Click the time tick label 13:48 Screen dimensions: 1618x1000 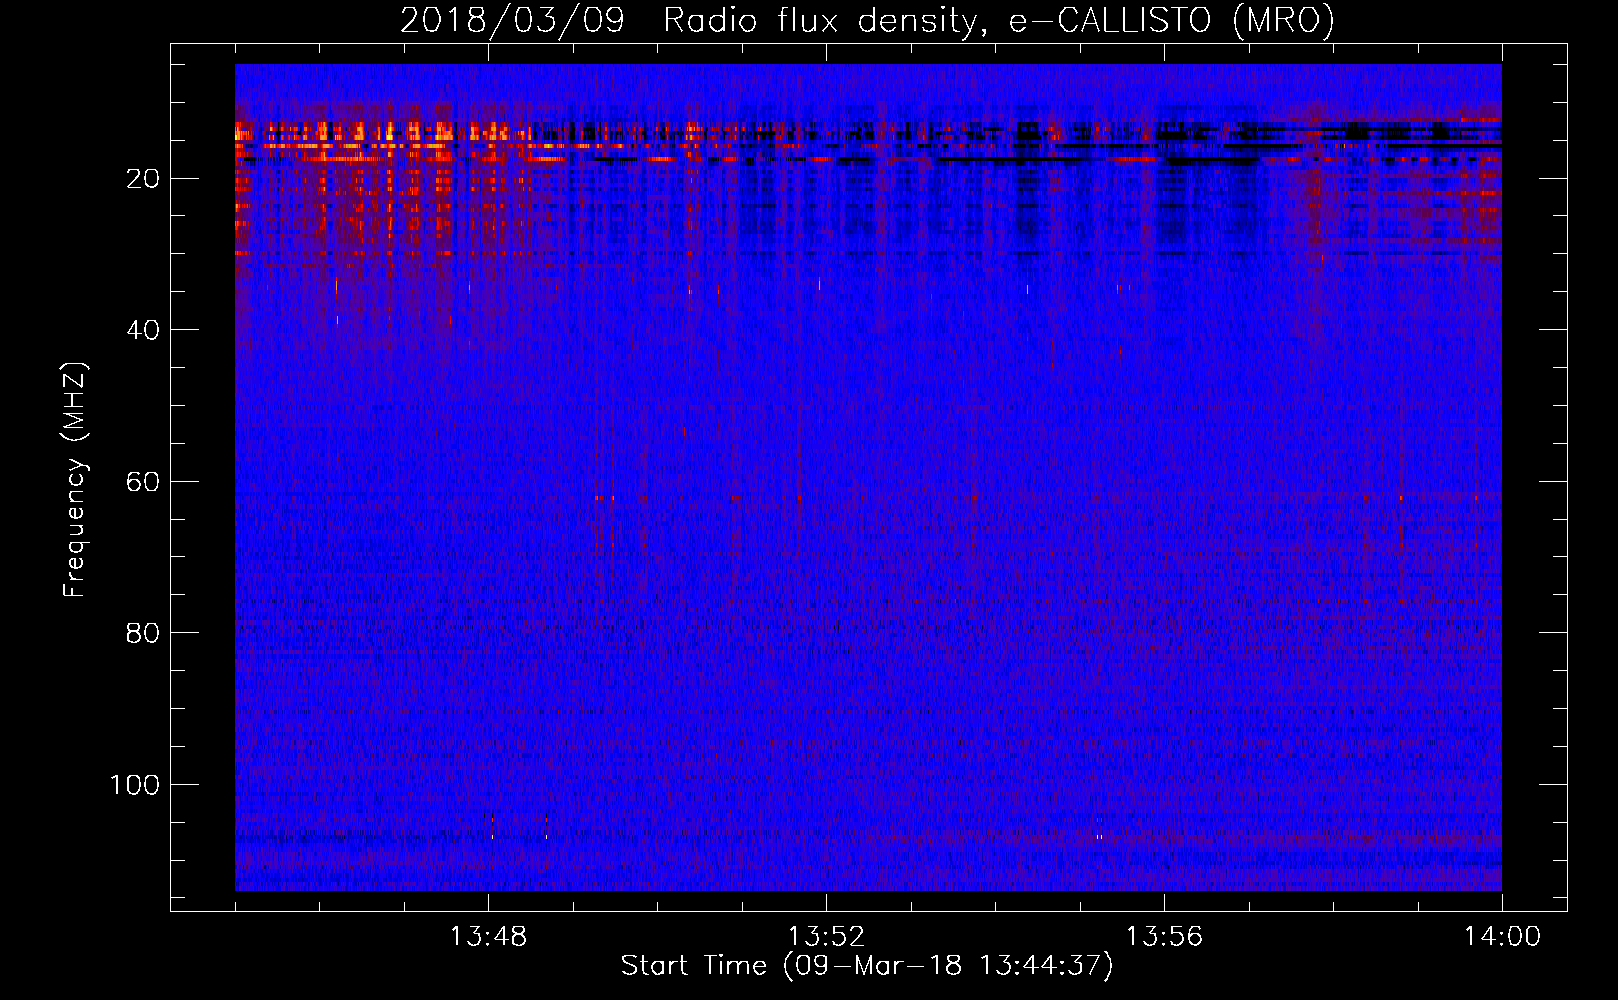pyautogui.click(x=488, y=937)
